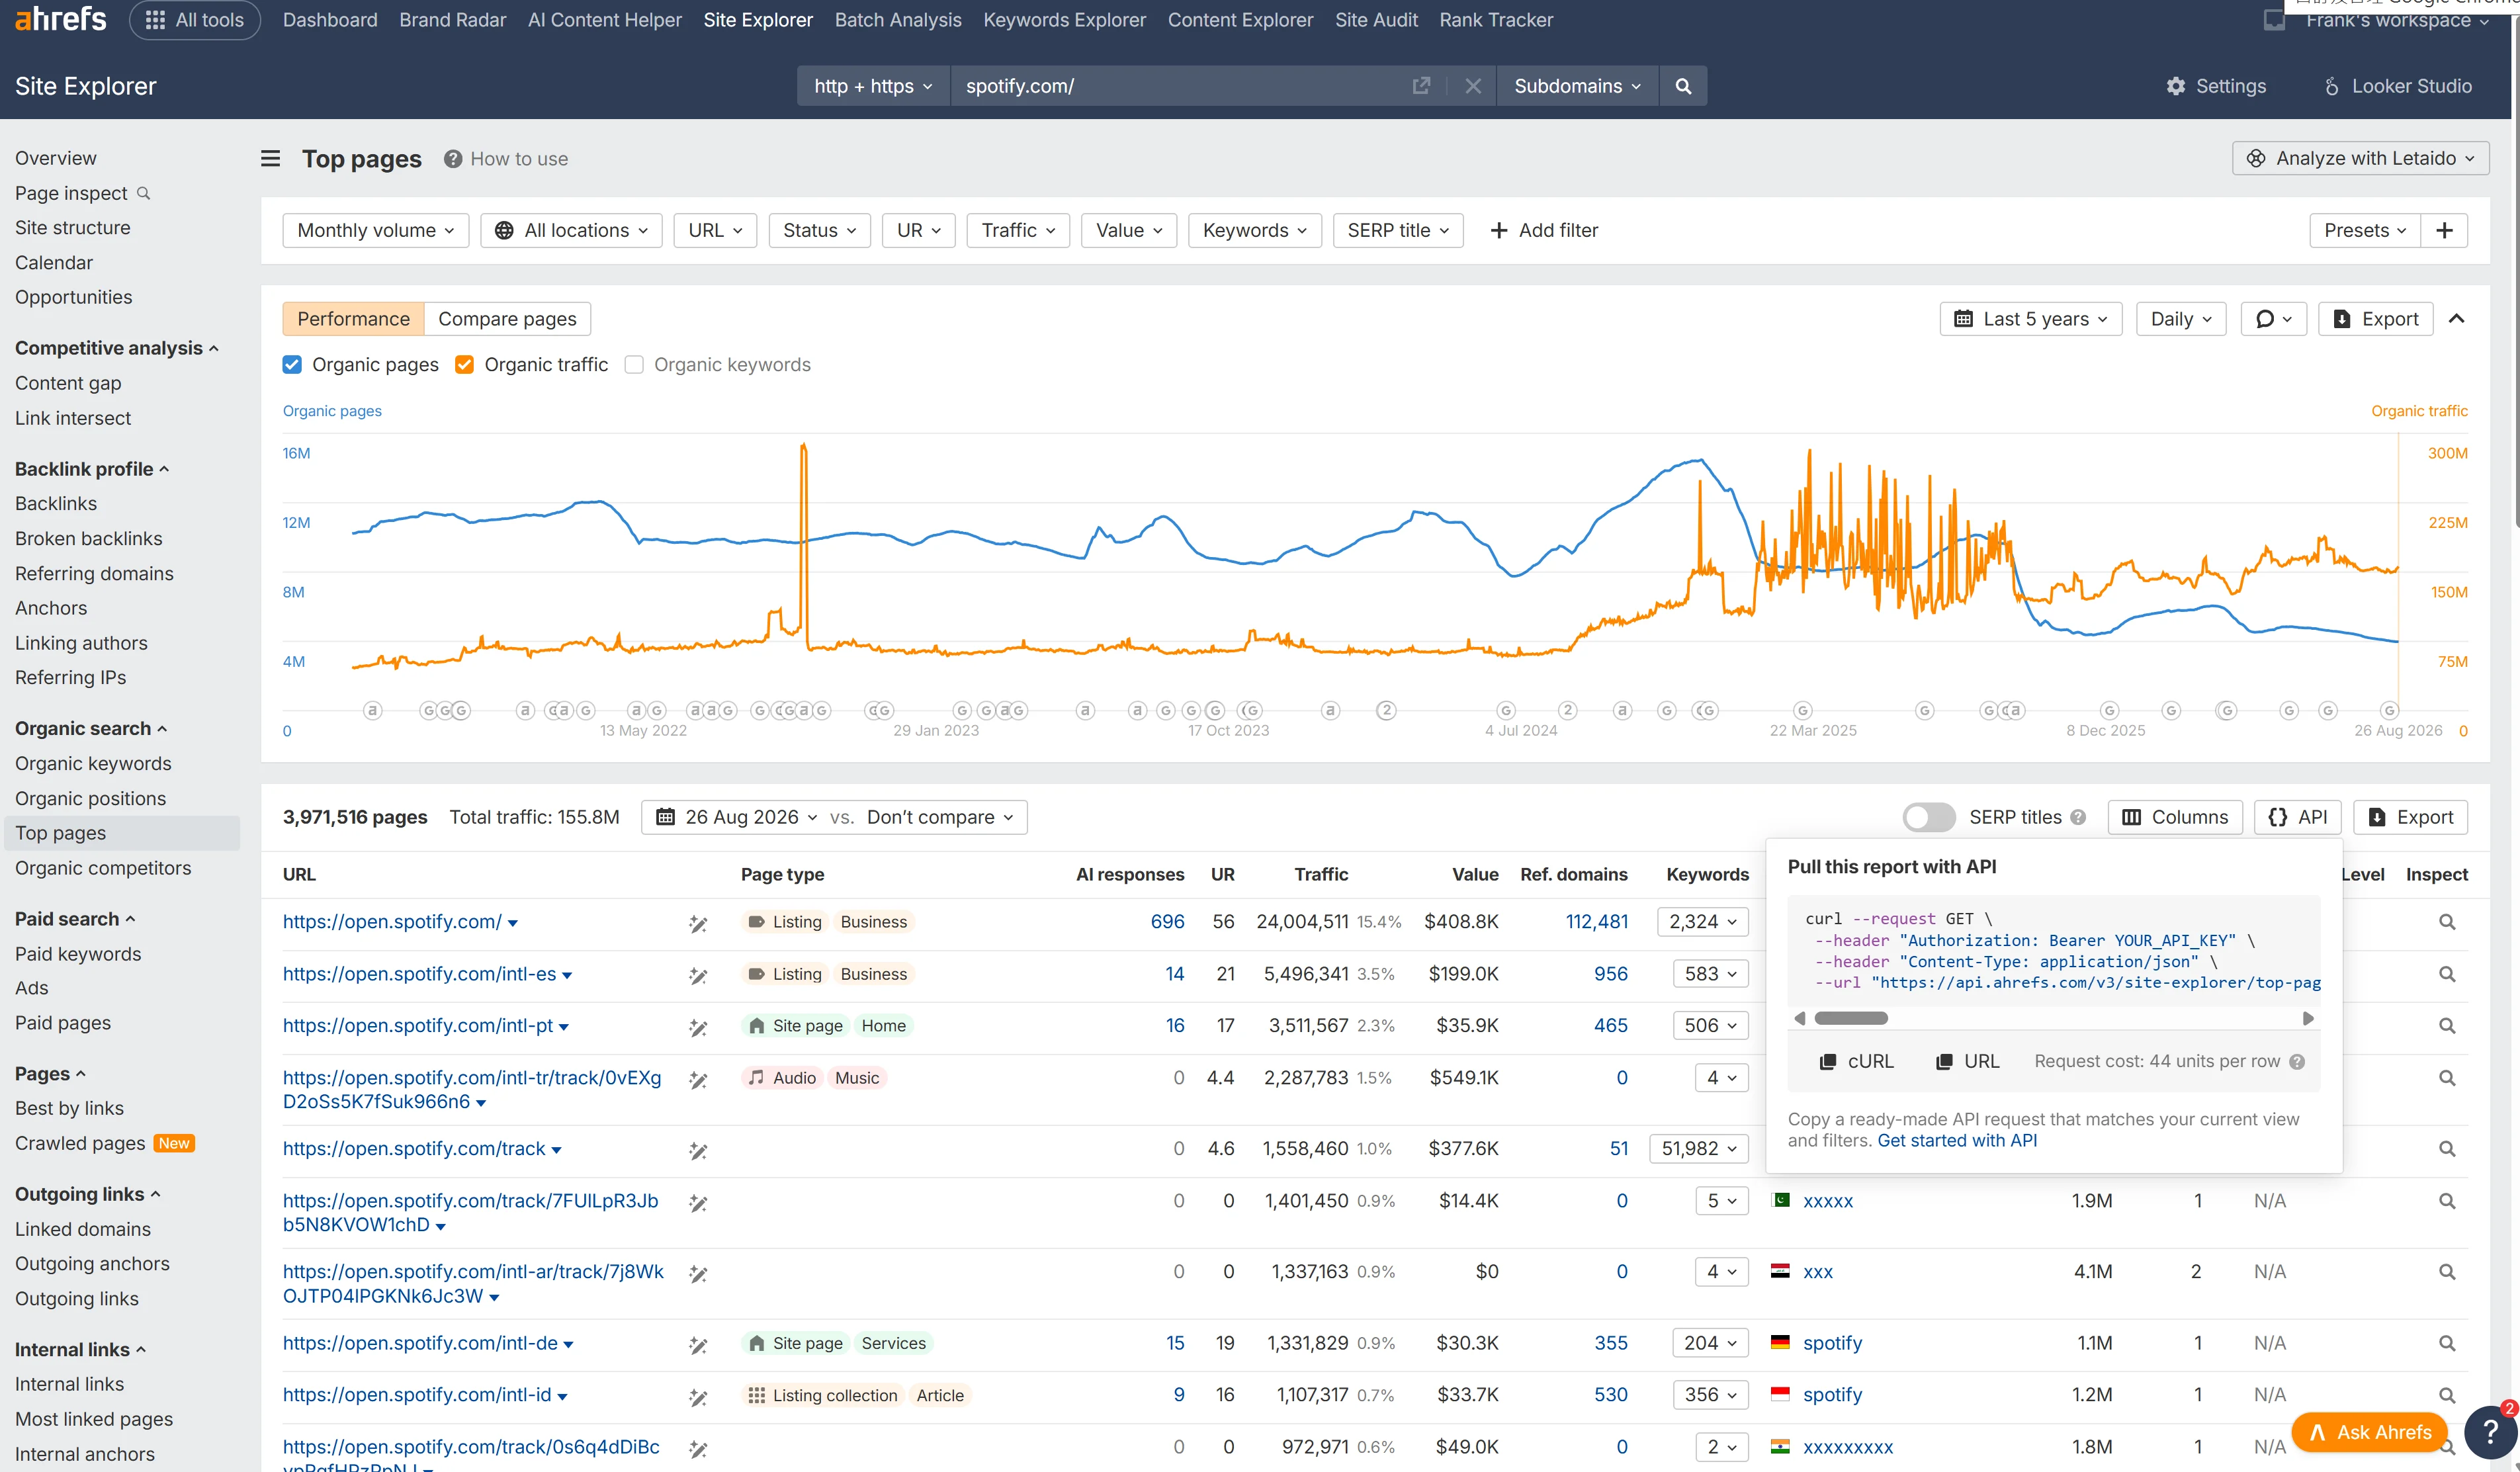The height and width of the screenshot is (1472, 2520).
Task: Open the Traffic filter dropdown
Action: [1018, 230]
